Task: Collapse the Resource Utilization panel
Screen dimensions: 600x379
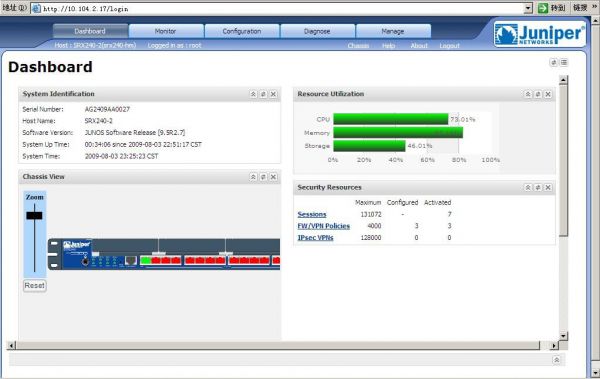Action: pyautogui.click(x=528, y=94)
